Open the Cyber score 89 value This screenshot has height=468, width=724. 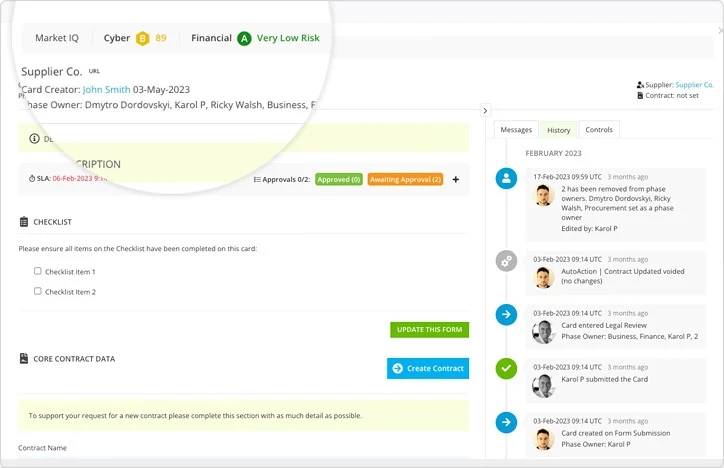click(161, 38)
